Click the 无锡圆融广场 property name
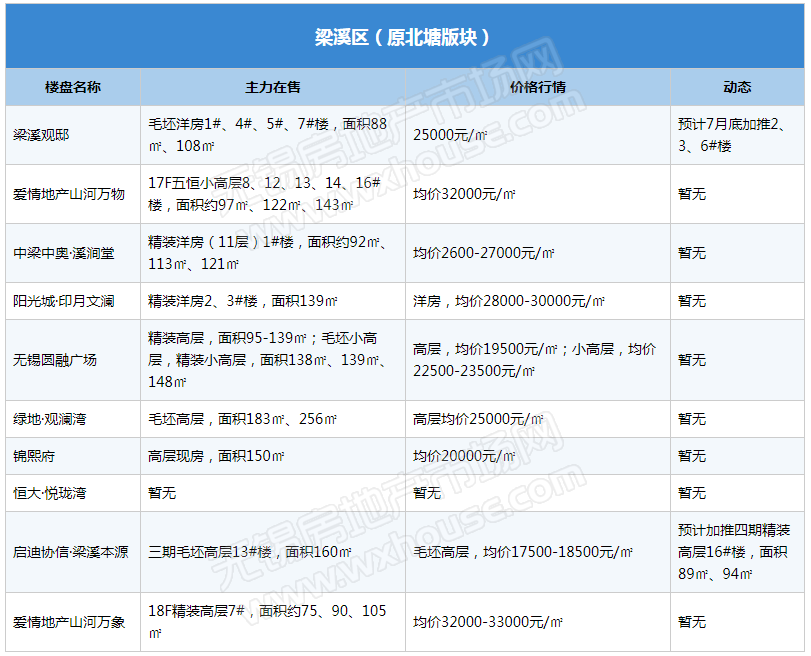Screen dimensions: 811x656 (x=55, y=360)
